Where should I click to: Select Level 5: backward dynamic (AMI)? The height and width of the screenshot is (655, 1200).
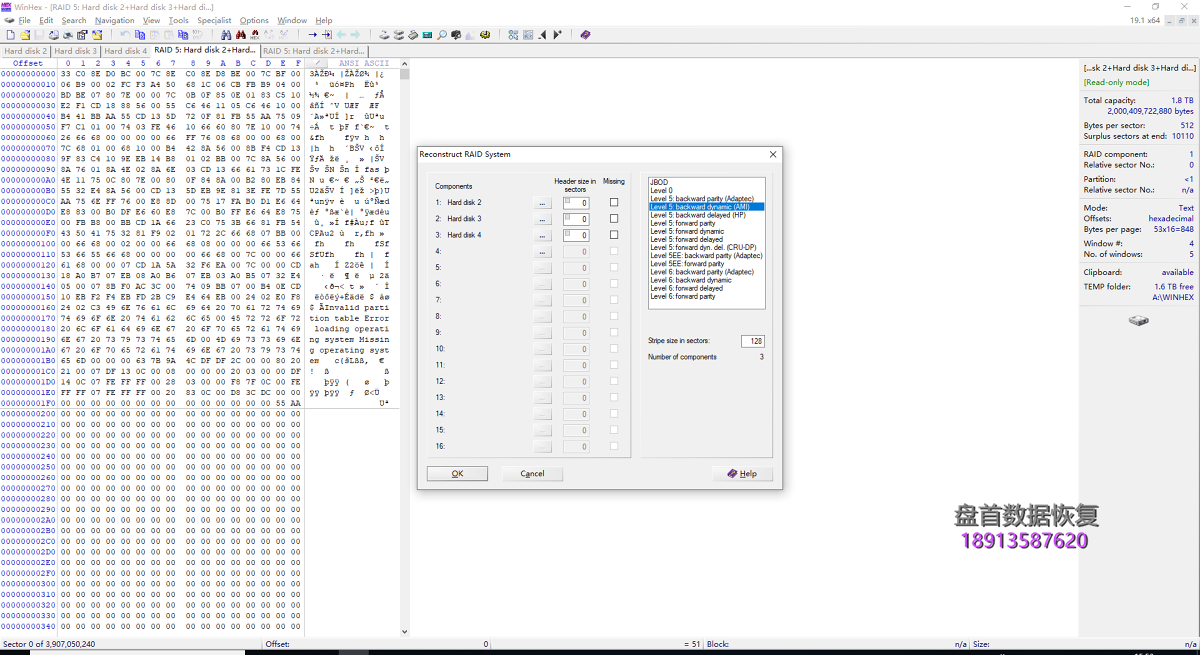click(x=706, y=207)
